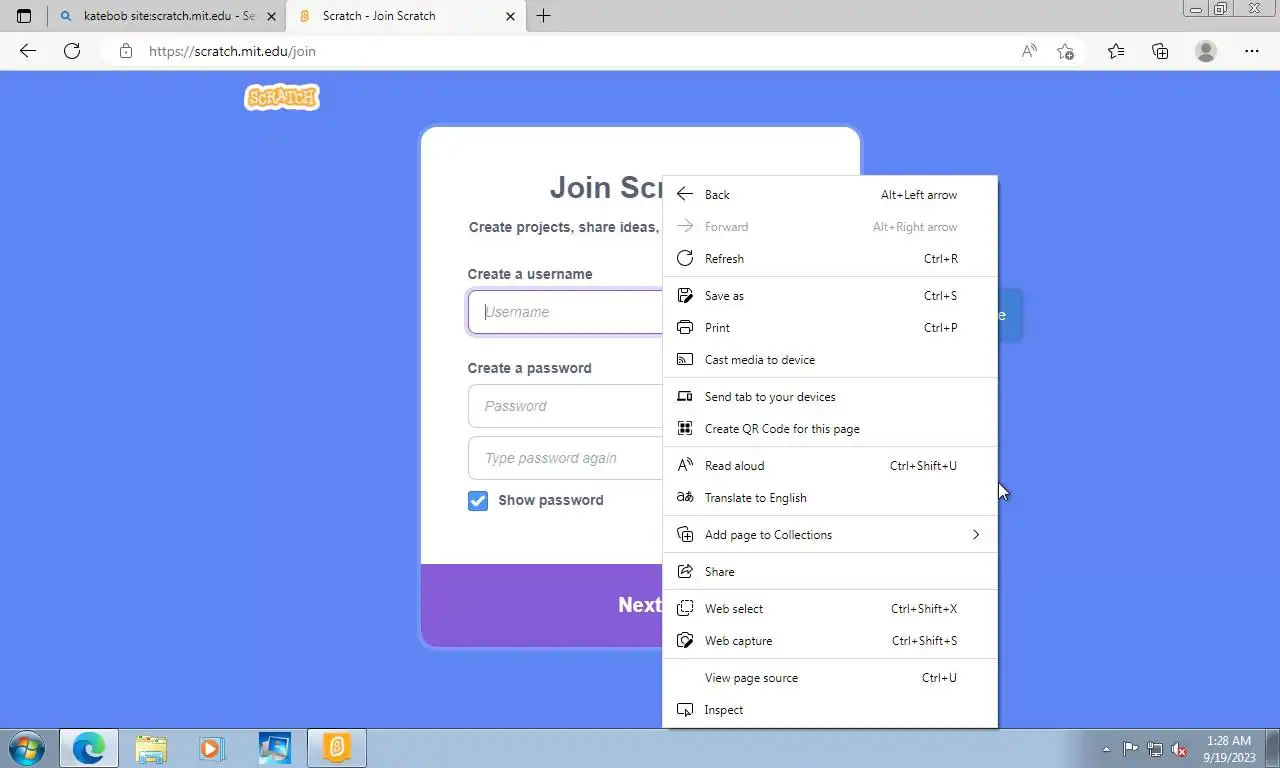Open Add page to Collections entry
1280x768 pixels.
point(830,535)
